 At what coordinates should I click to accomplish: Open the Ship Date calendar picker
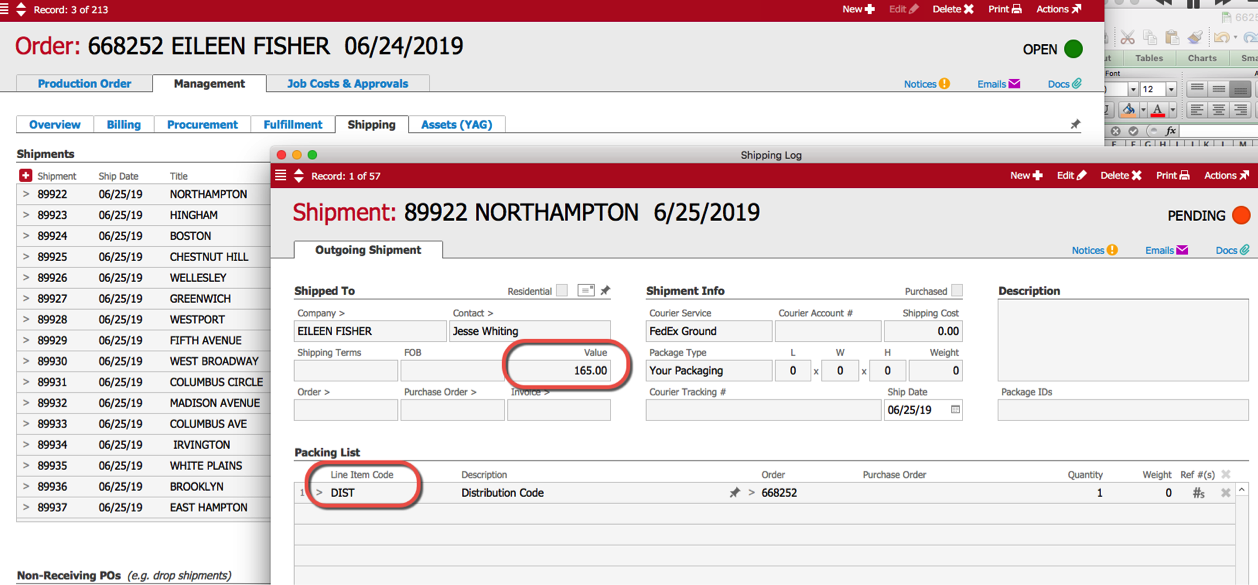point(955,410)
